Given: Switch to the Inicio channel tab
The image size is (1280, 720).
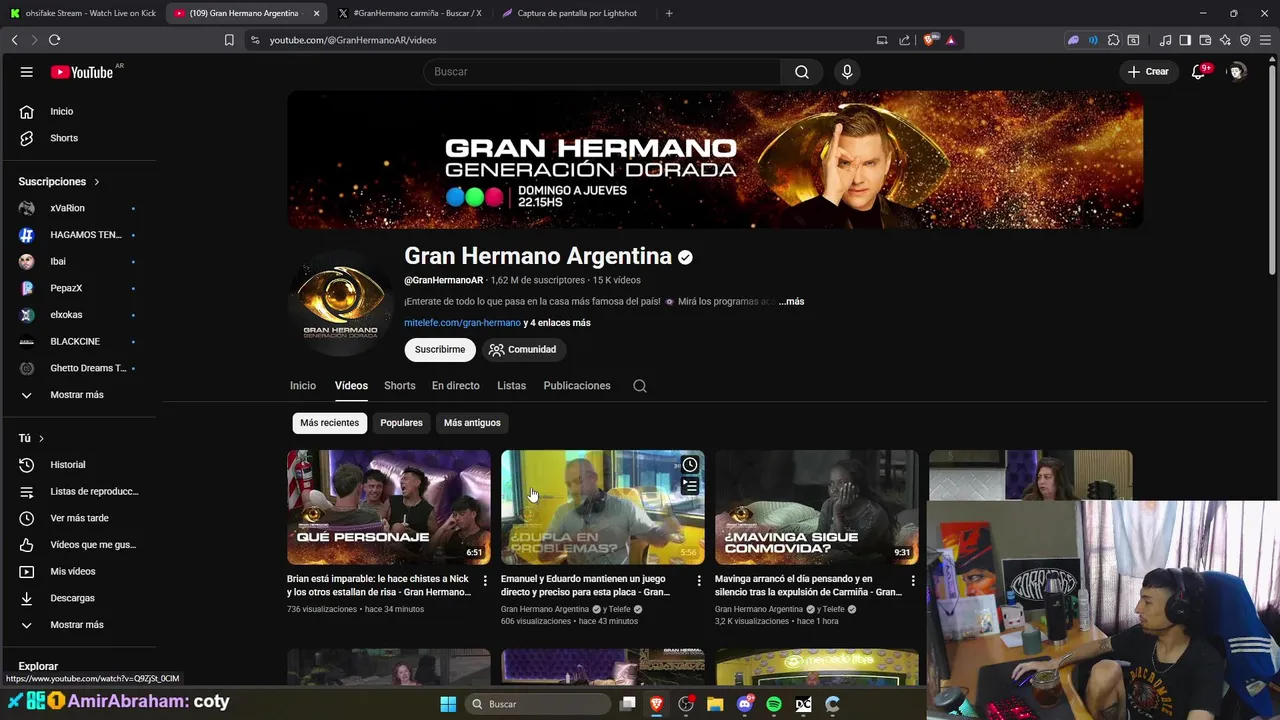Looking at the screenshot, I should [x=303, y=386].
